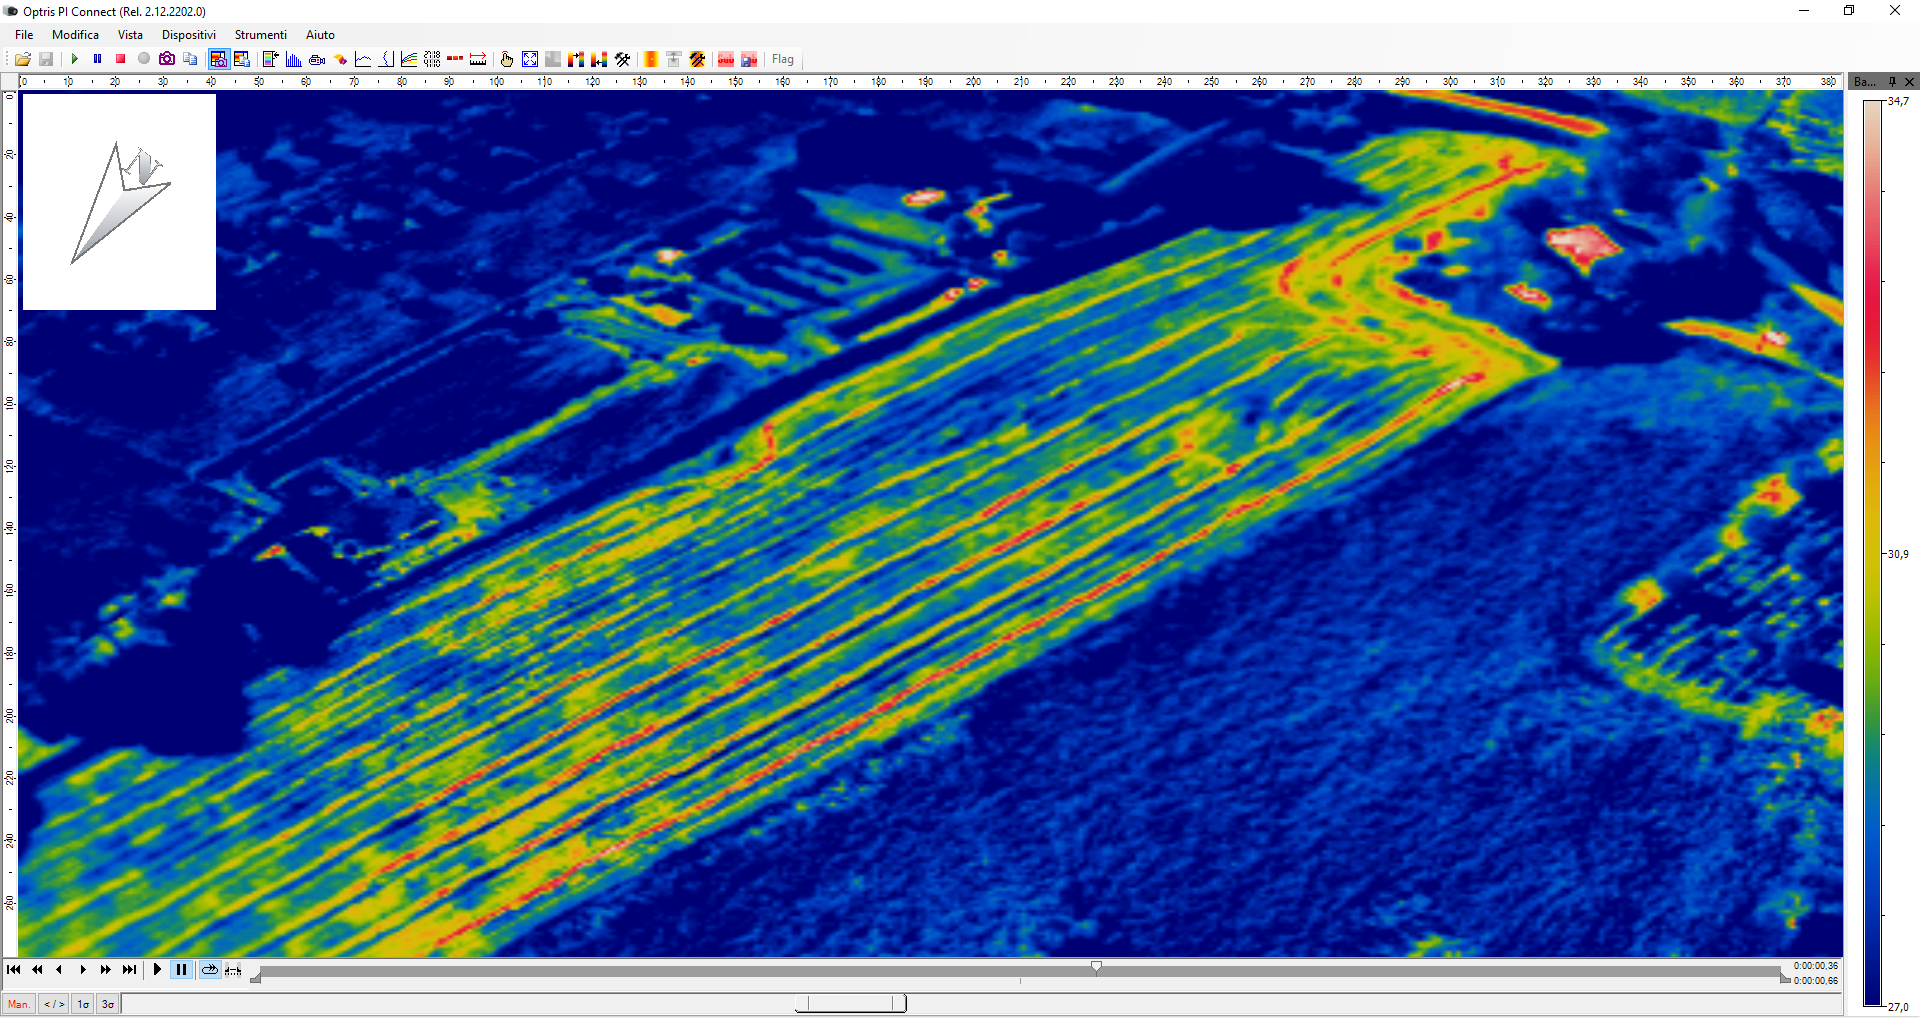The image size is (1920, 1018).
Task: Click the hand pointer tool icon
Action: [507, 60]
